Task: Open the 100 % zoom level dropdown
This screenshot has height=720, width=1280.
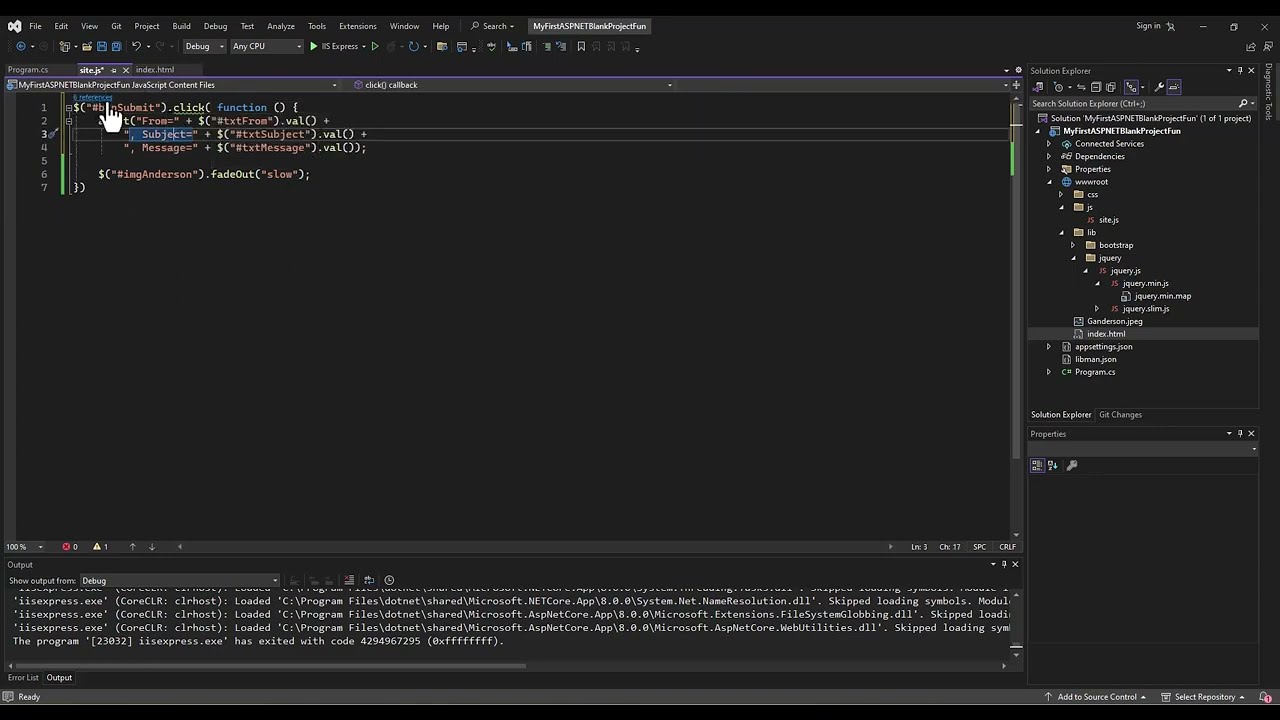Action: pyautogui.click(x=25, y=547)
